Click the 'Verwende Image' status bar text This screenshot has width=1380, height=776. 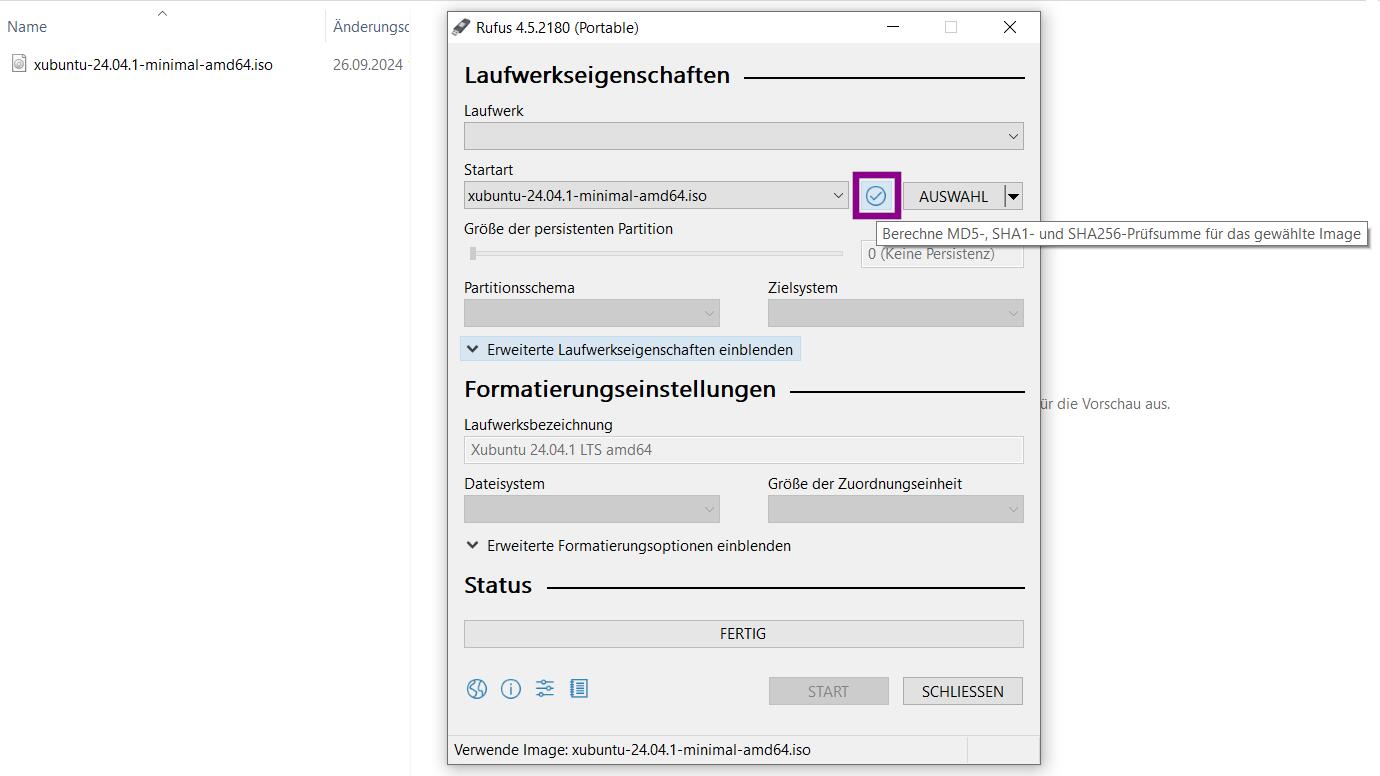pos(632,750)
